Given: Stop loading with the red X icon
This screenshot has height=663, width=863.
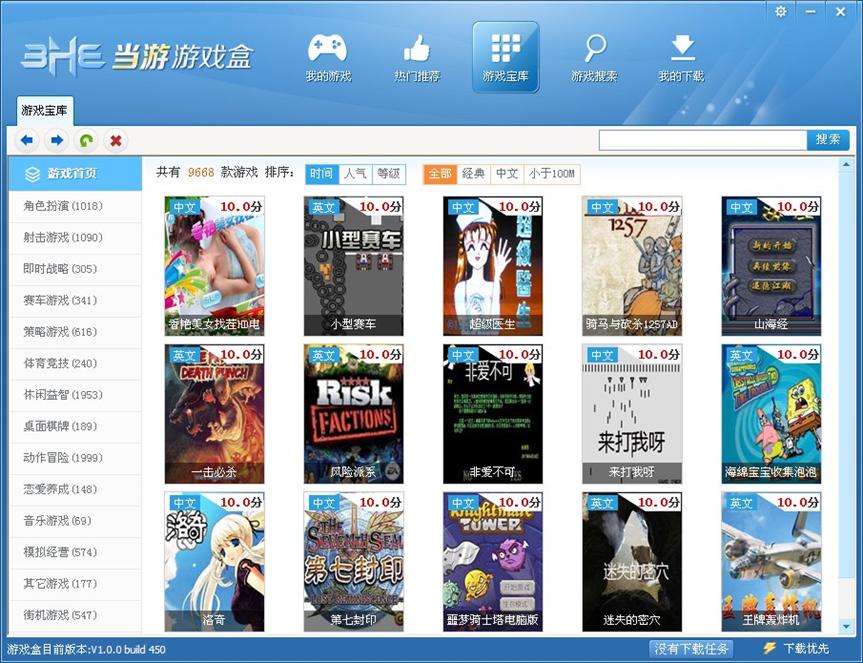Looking at the screenshot, I should [116, 140].
